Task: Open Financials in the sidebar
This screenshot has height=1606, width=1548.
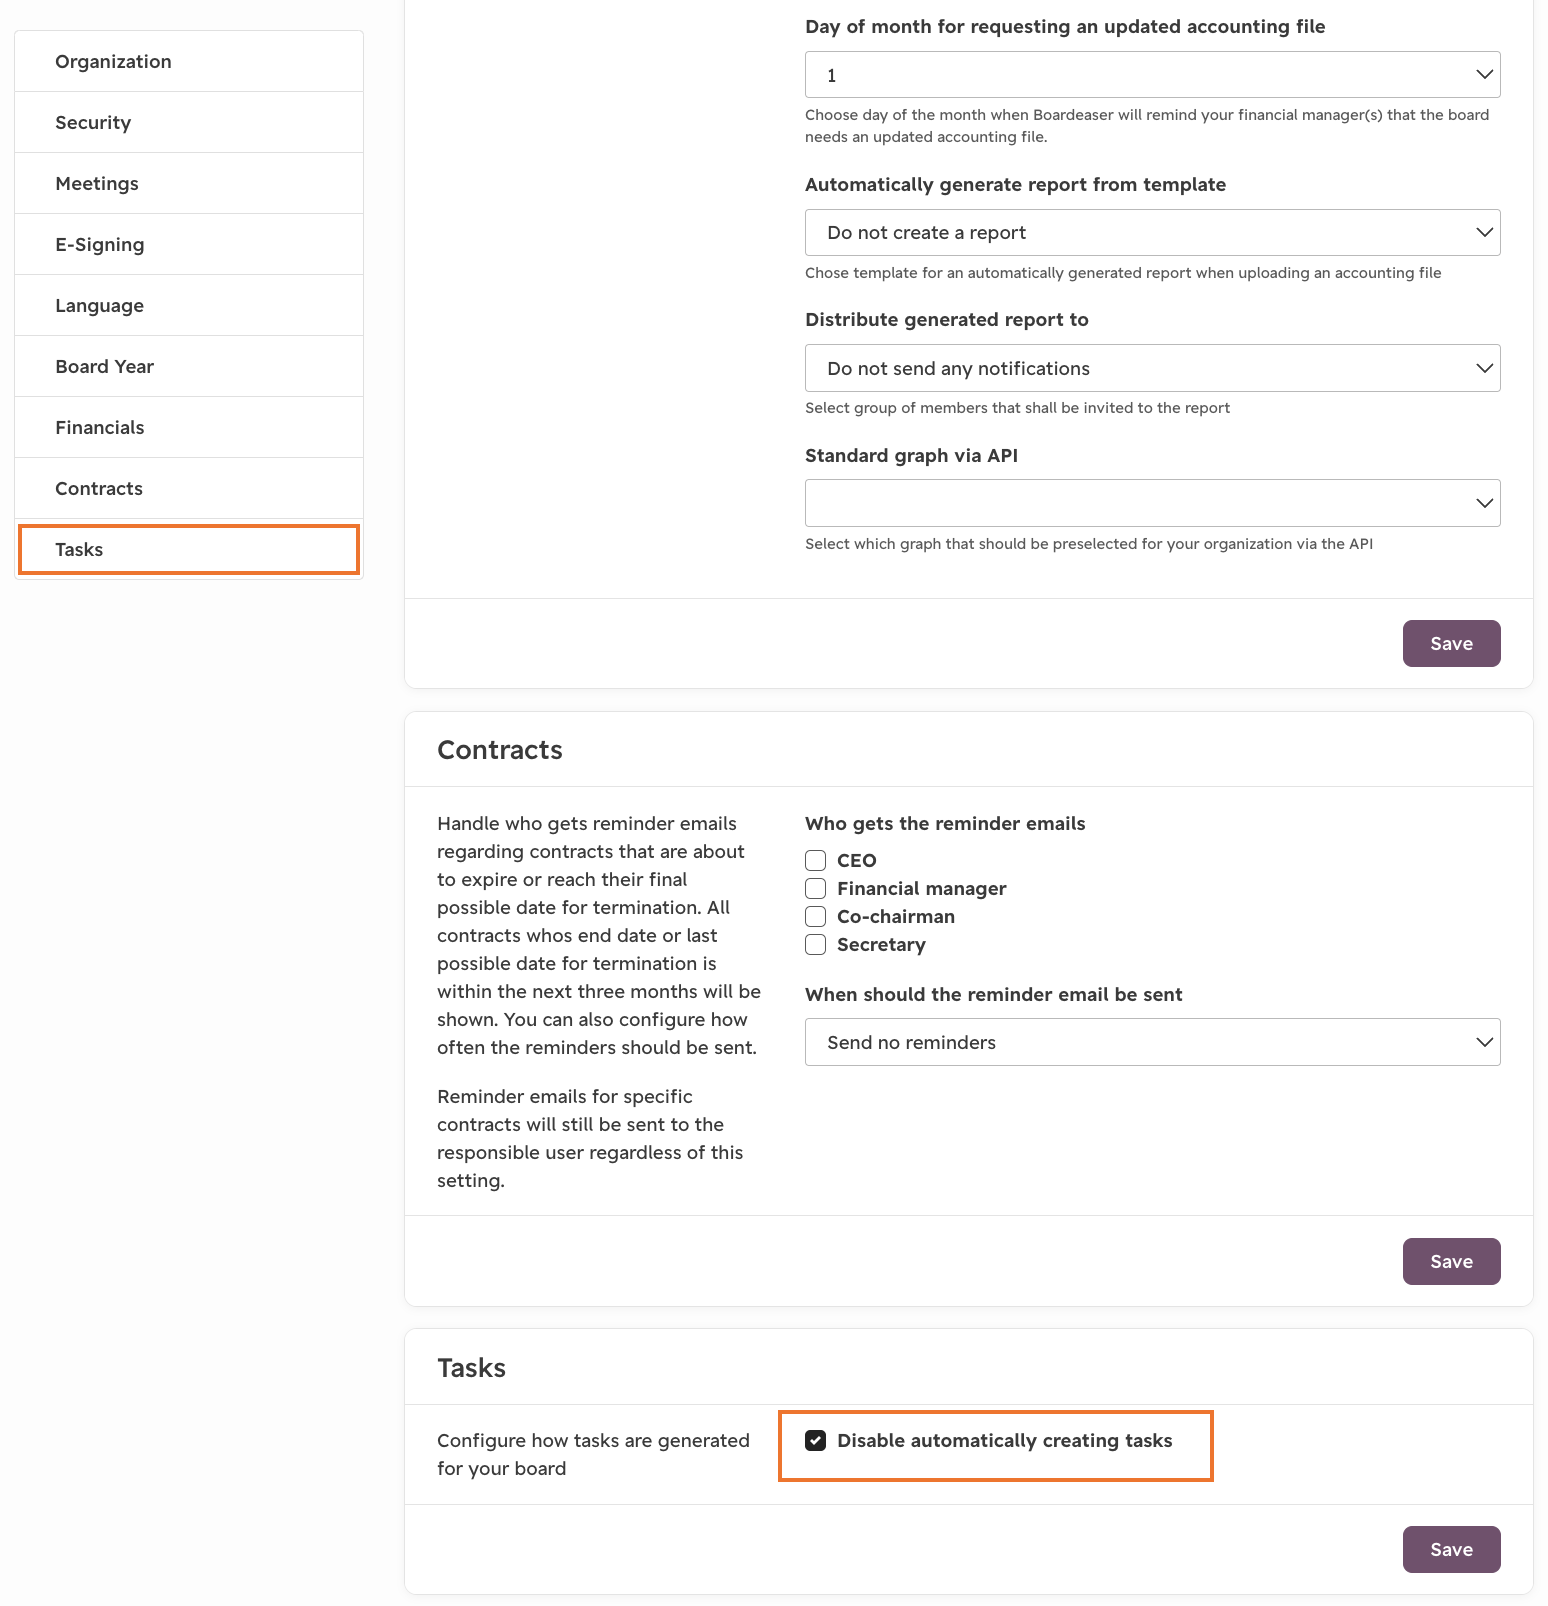Action: point(189,427)
